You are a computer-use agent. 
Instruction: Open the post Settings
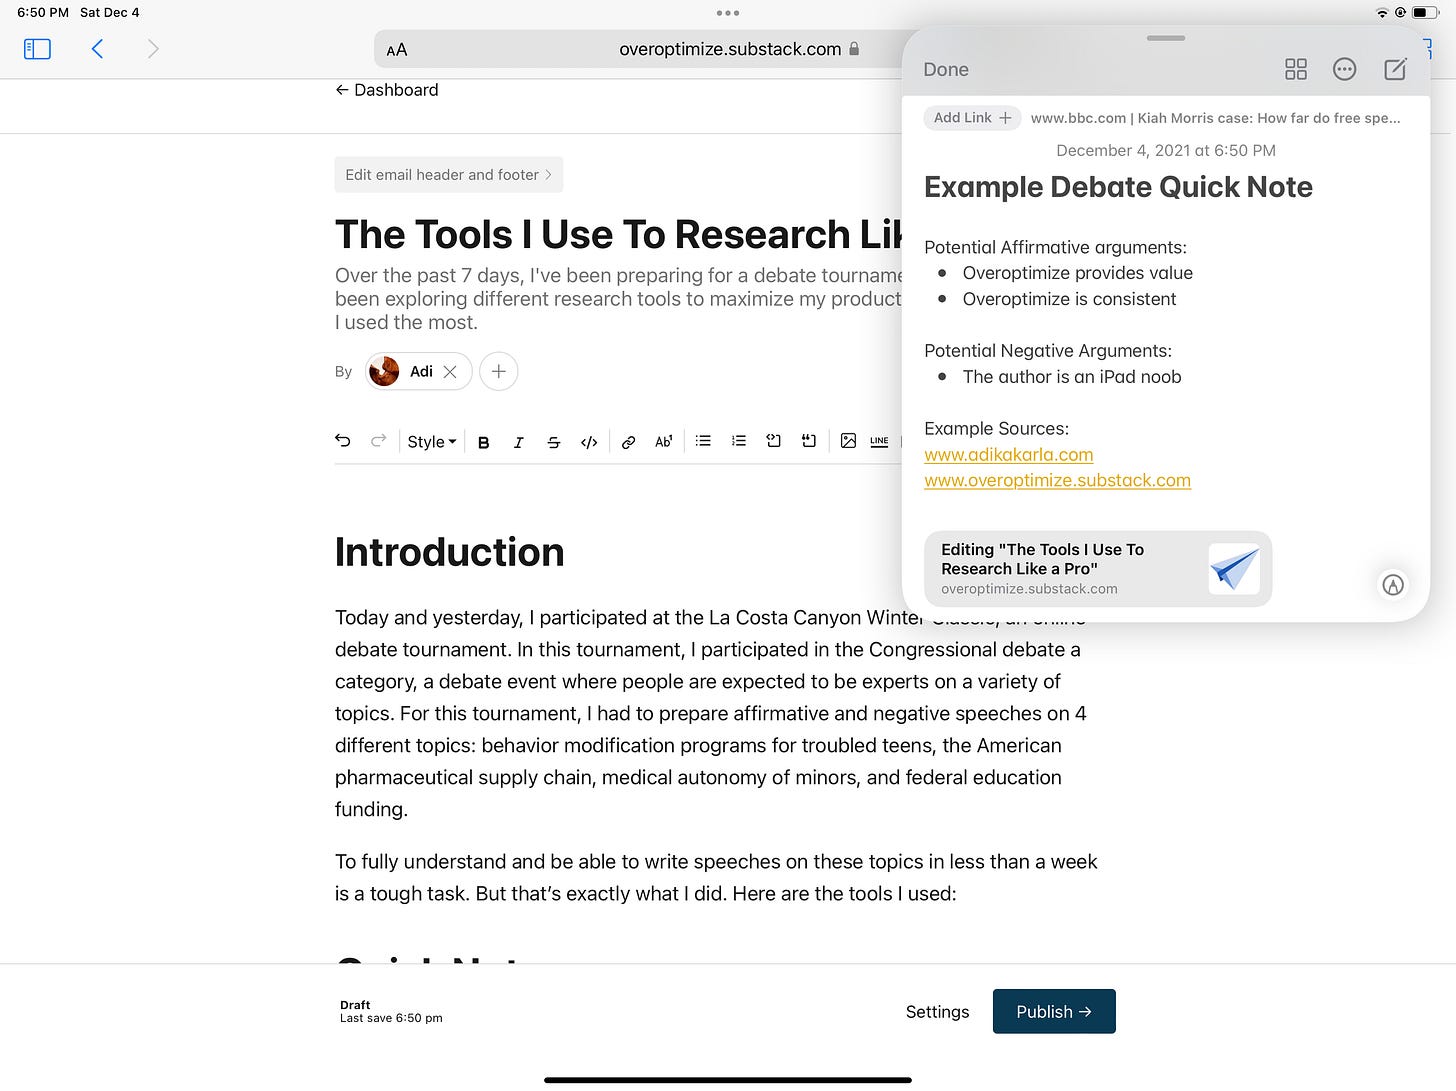point(937,1012)
